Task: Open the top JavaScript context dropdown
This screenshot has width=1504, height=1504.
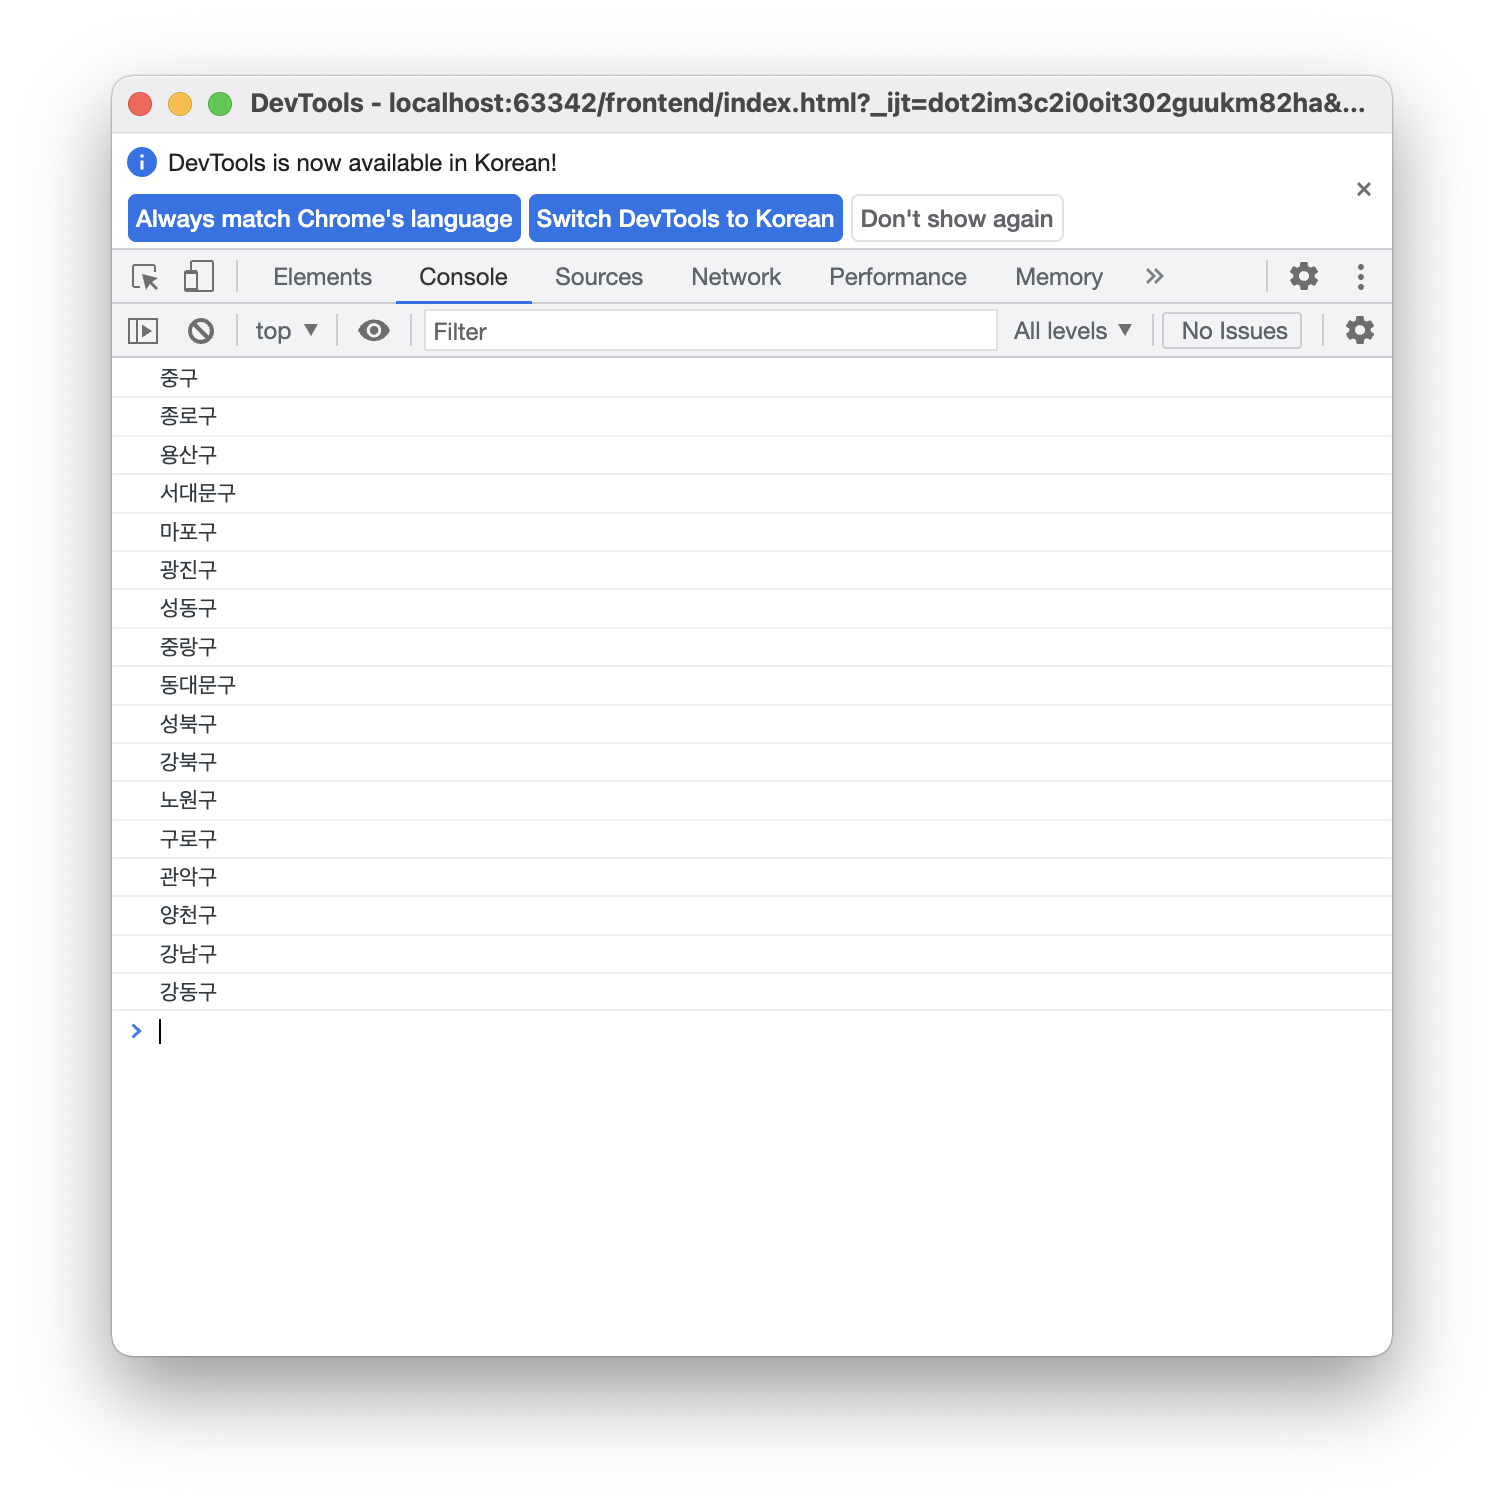Action: point(286,331)
